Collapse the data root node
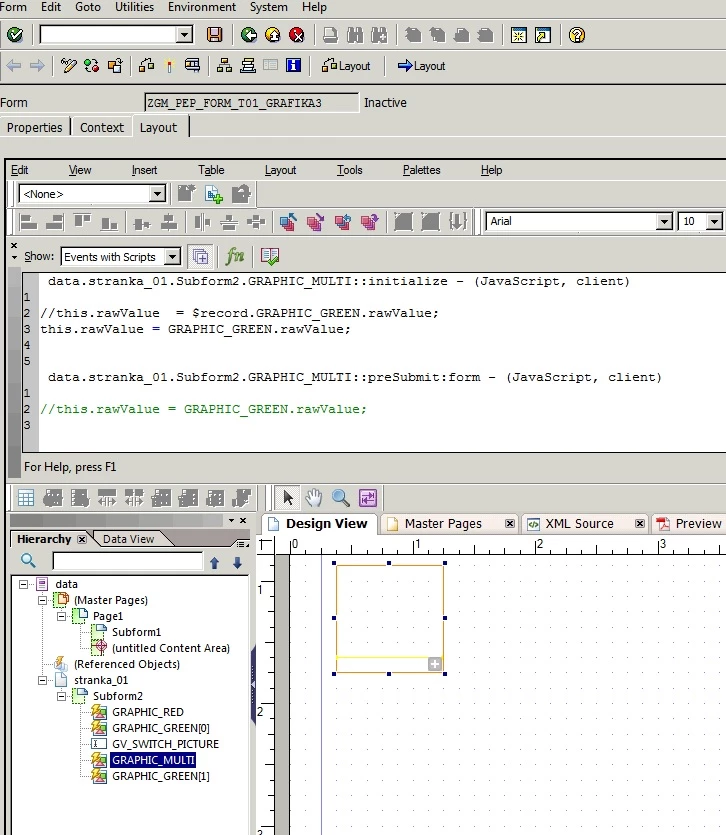 click(x=23, y=584)
